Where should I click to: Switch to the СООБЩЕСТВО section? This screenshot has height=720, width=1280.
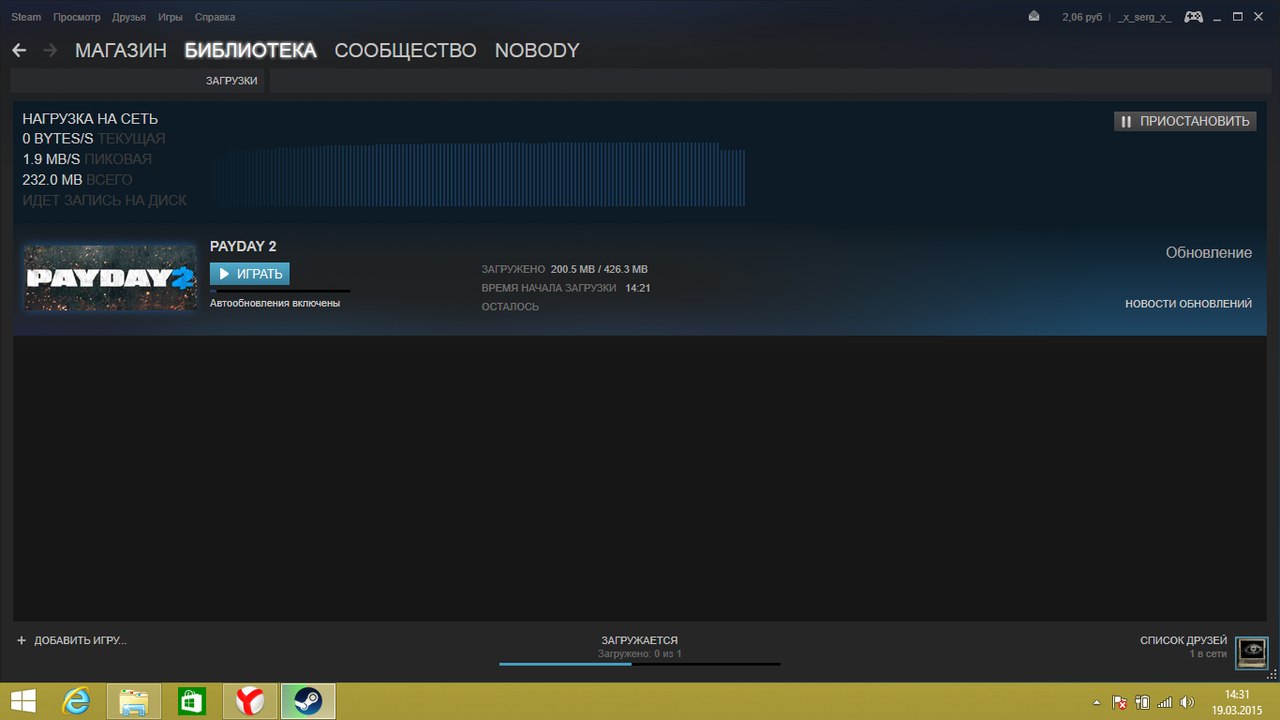pyautogui.click(x=405, y=50)
